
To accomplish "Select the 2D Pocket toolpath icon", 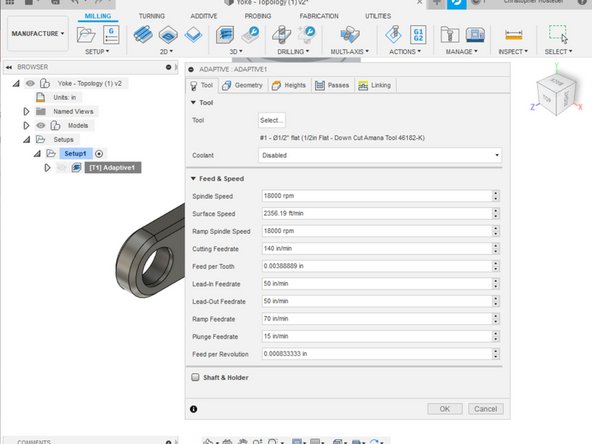I will click(168, 35).
